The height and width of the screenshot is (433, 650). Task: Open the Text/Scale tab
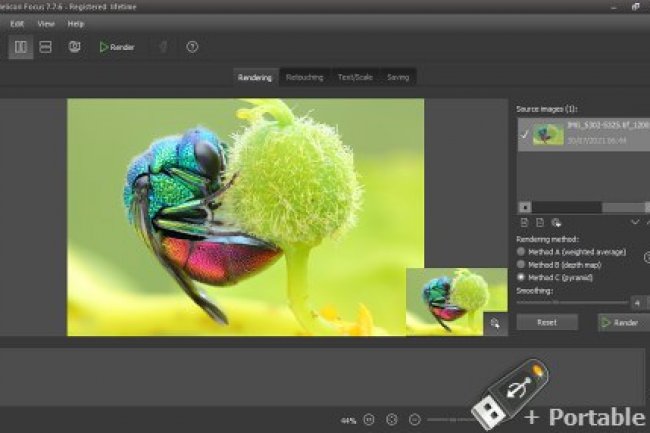[355, 77]
